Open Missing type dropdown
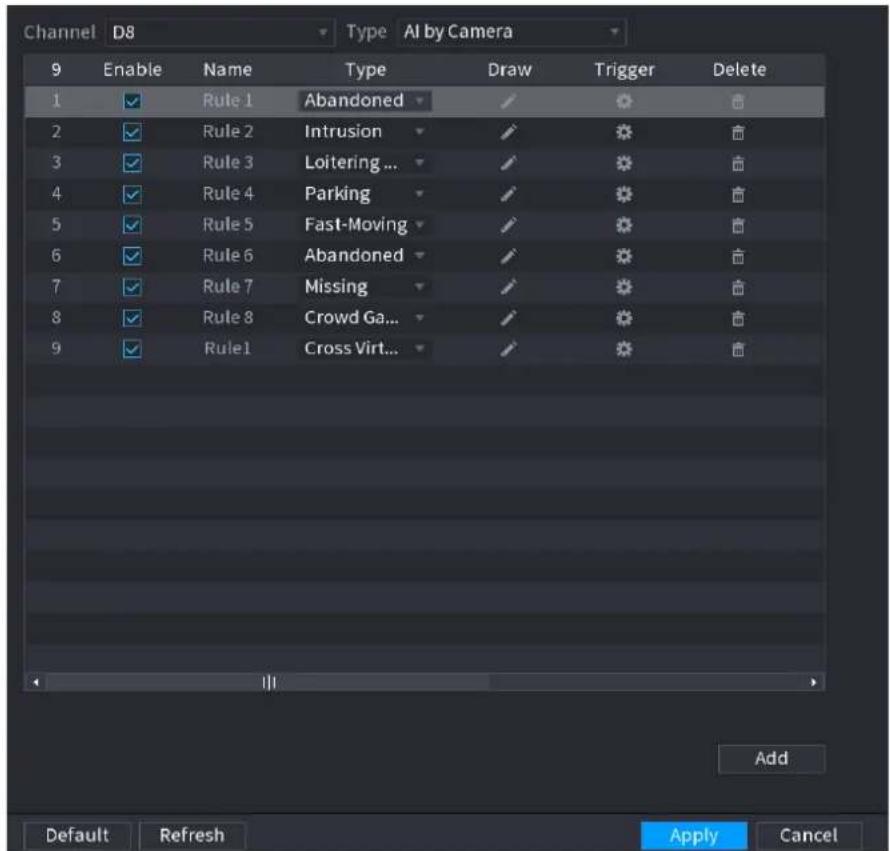This screenshot has height=851, width=890. (365, 287)
